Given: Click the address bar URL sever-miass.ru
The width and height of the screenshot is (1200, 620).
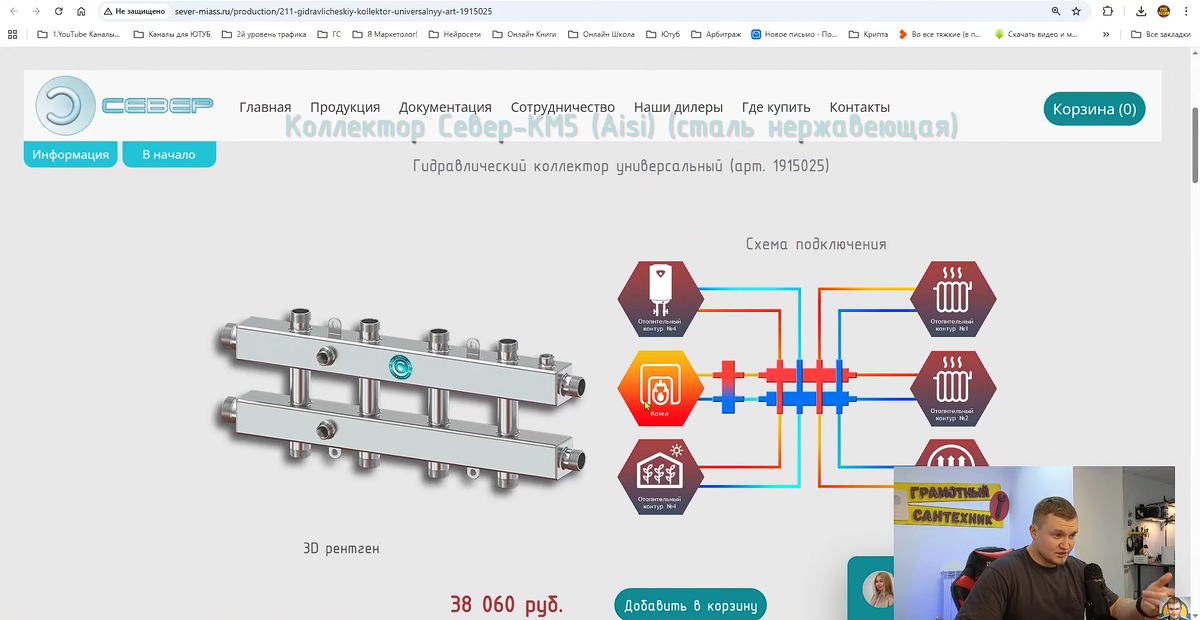Looking at the screenshot, I should click(x=333, y=11).
